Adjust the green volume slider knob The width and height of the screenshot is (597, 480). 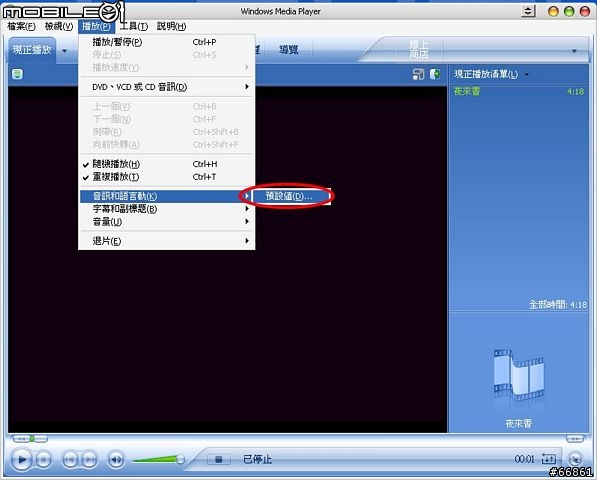[180, 459]
